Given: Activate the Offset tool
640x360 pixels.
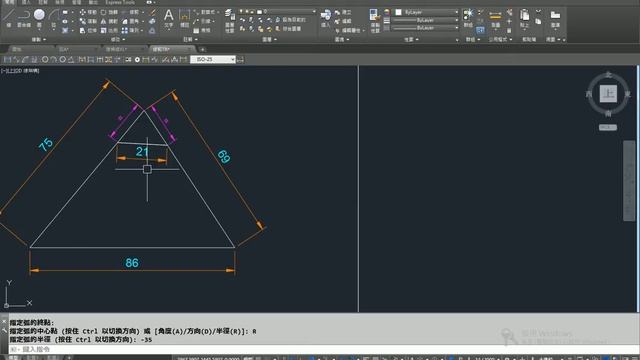Looking at the screenshot, I should pyautogui.click(x=152, y=31).
